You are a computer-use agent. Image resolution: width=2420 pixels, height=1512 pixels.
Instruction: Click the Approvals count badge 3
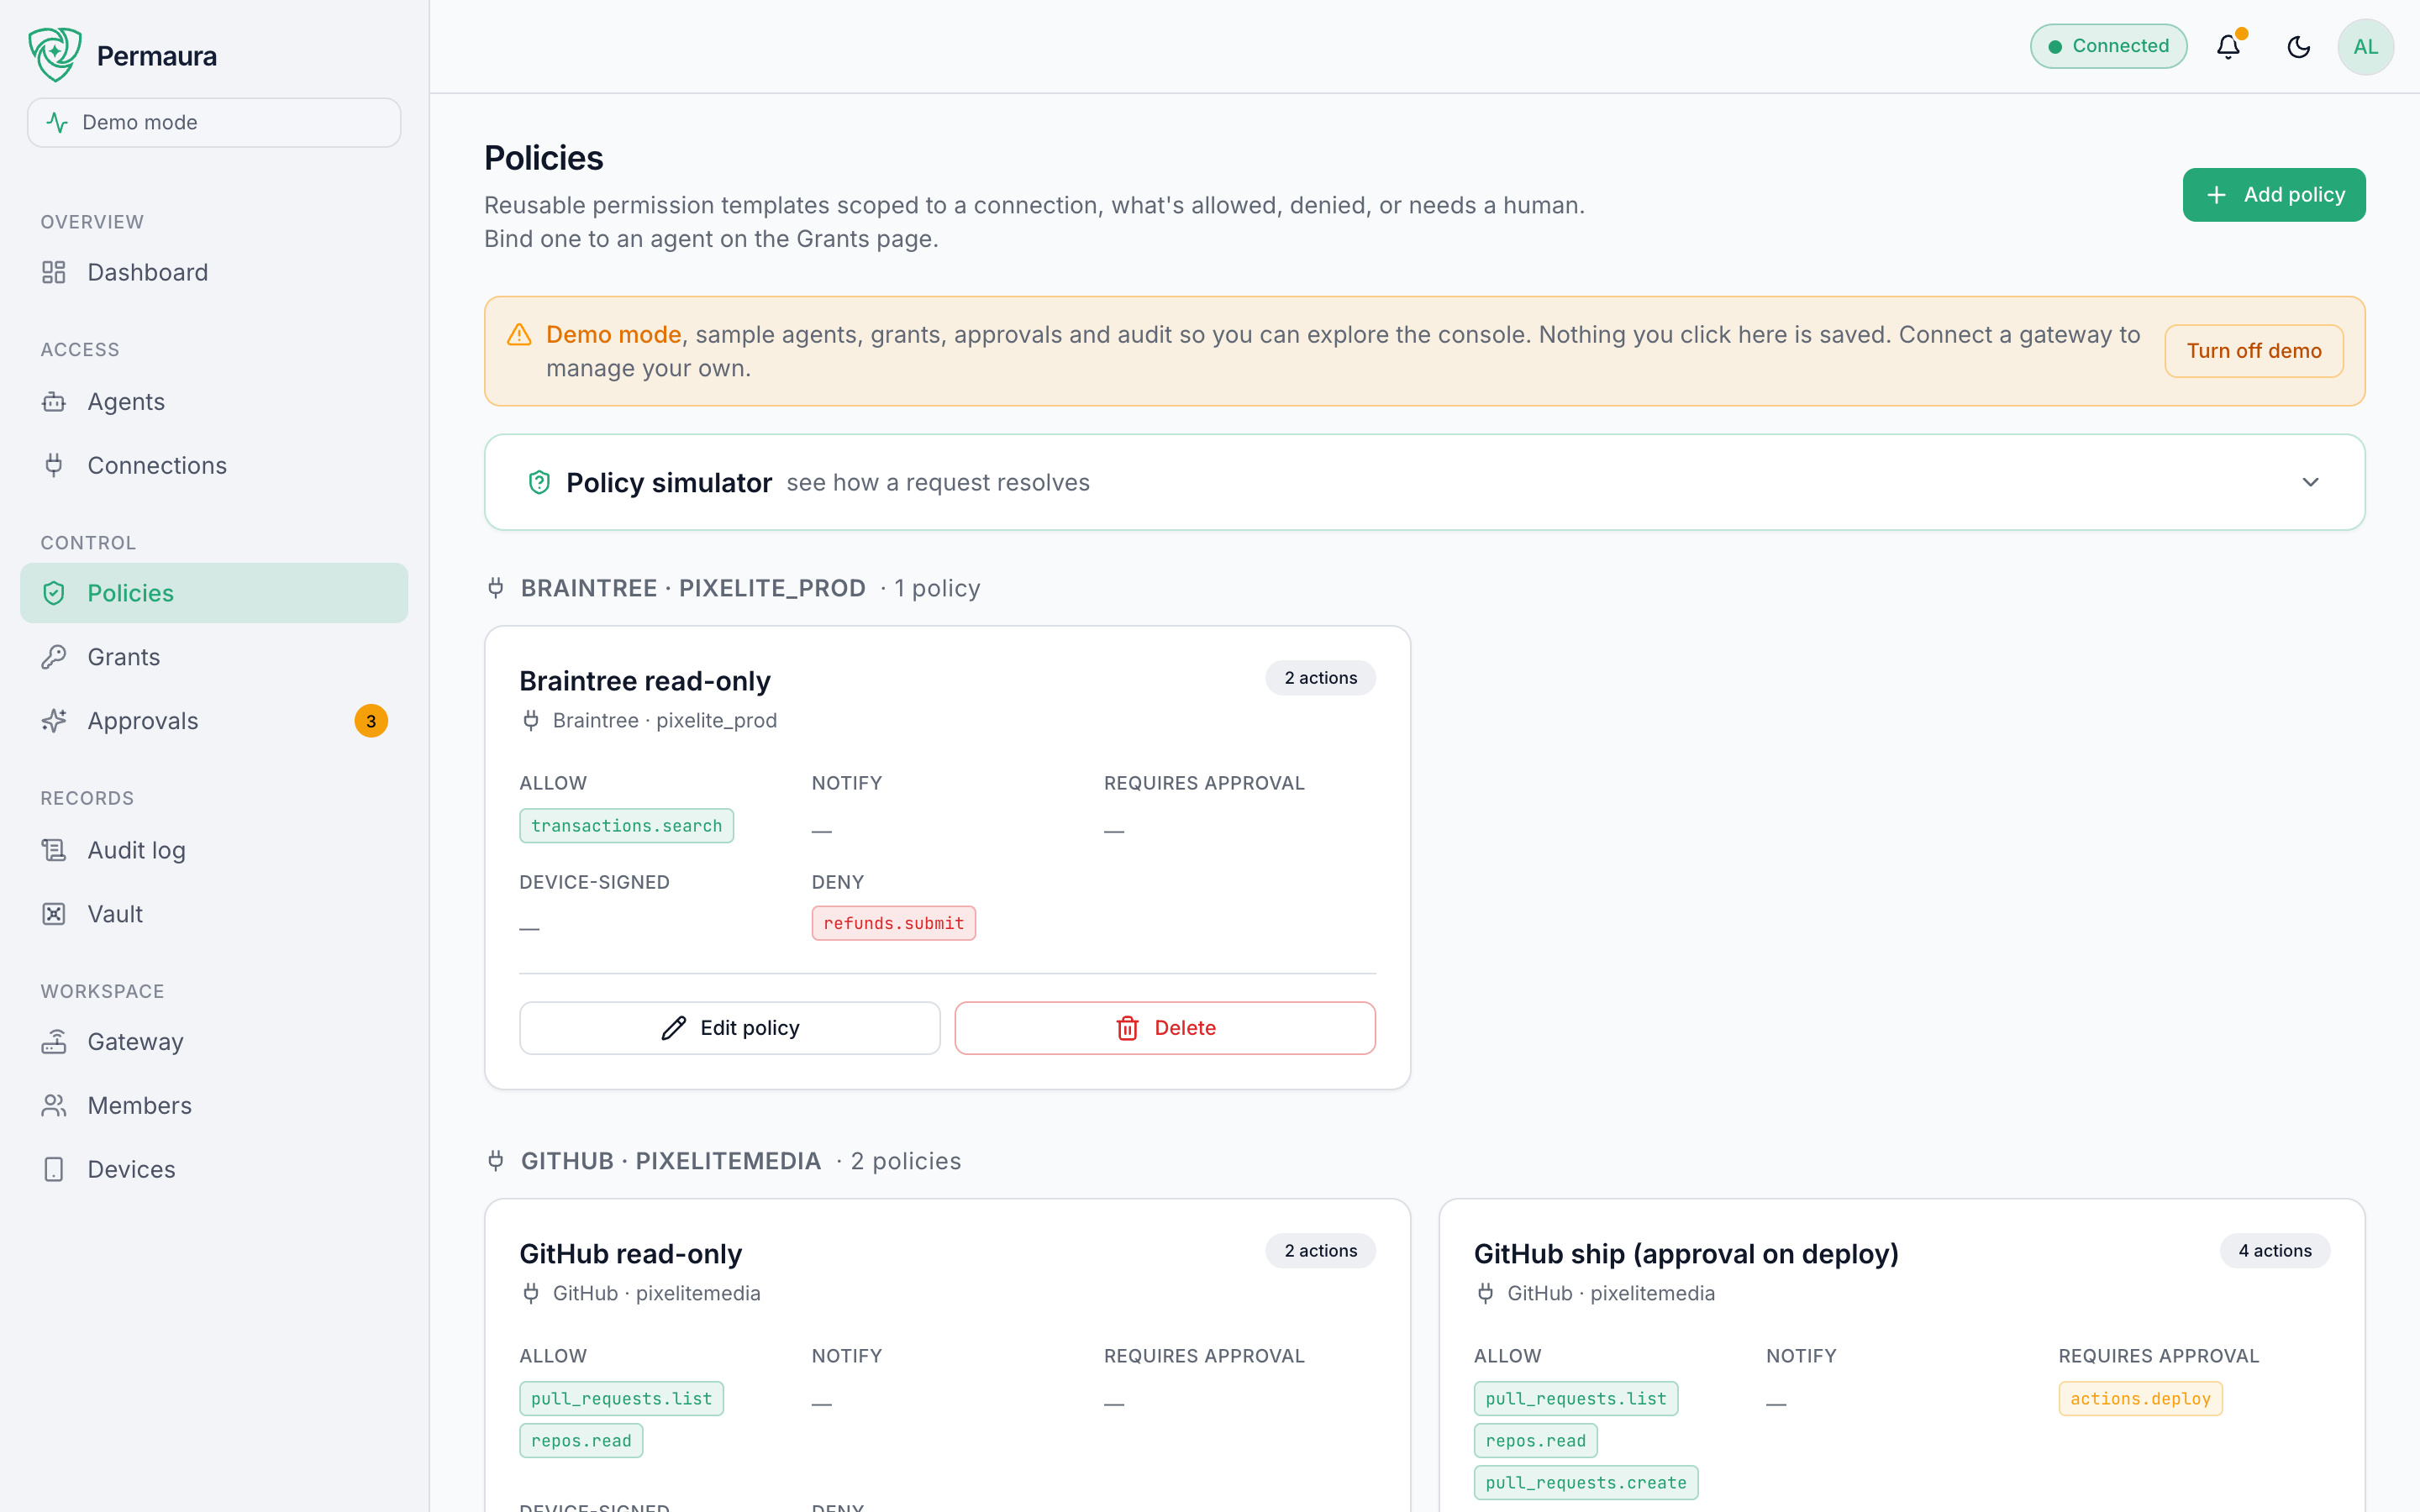[x=371, y=721]
